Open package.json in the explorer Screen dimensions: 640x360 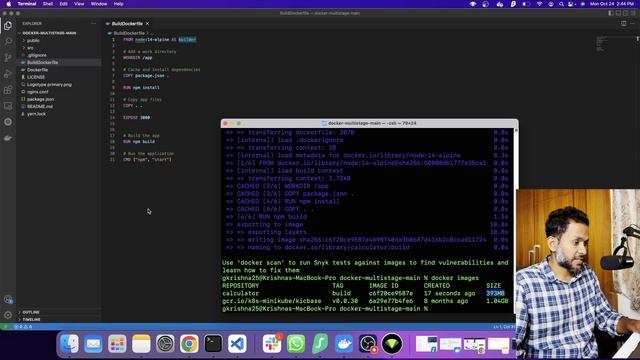40,99
